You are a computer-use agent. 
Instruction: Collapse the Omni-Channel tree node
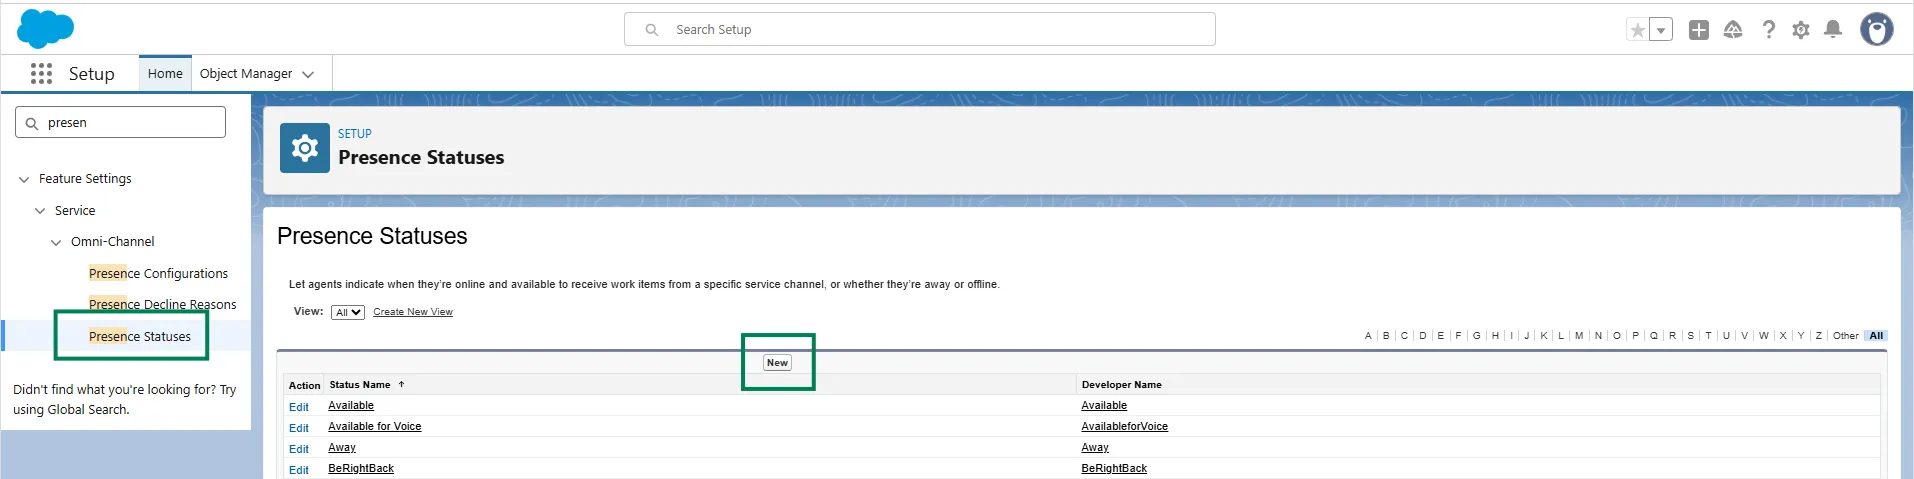tap(56, 242)
